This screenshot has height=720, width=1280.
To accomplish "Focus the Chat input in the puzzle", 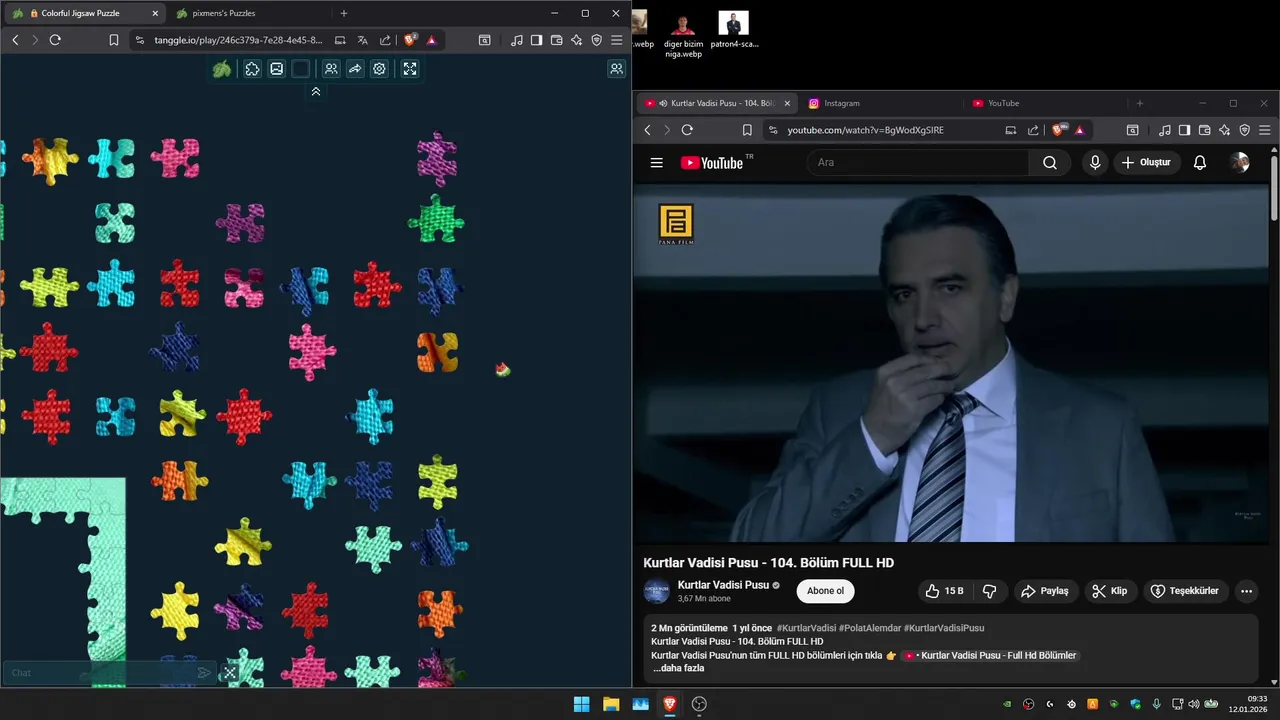I will (100, 673).
